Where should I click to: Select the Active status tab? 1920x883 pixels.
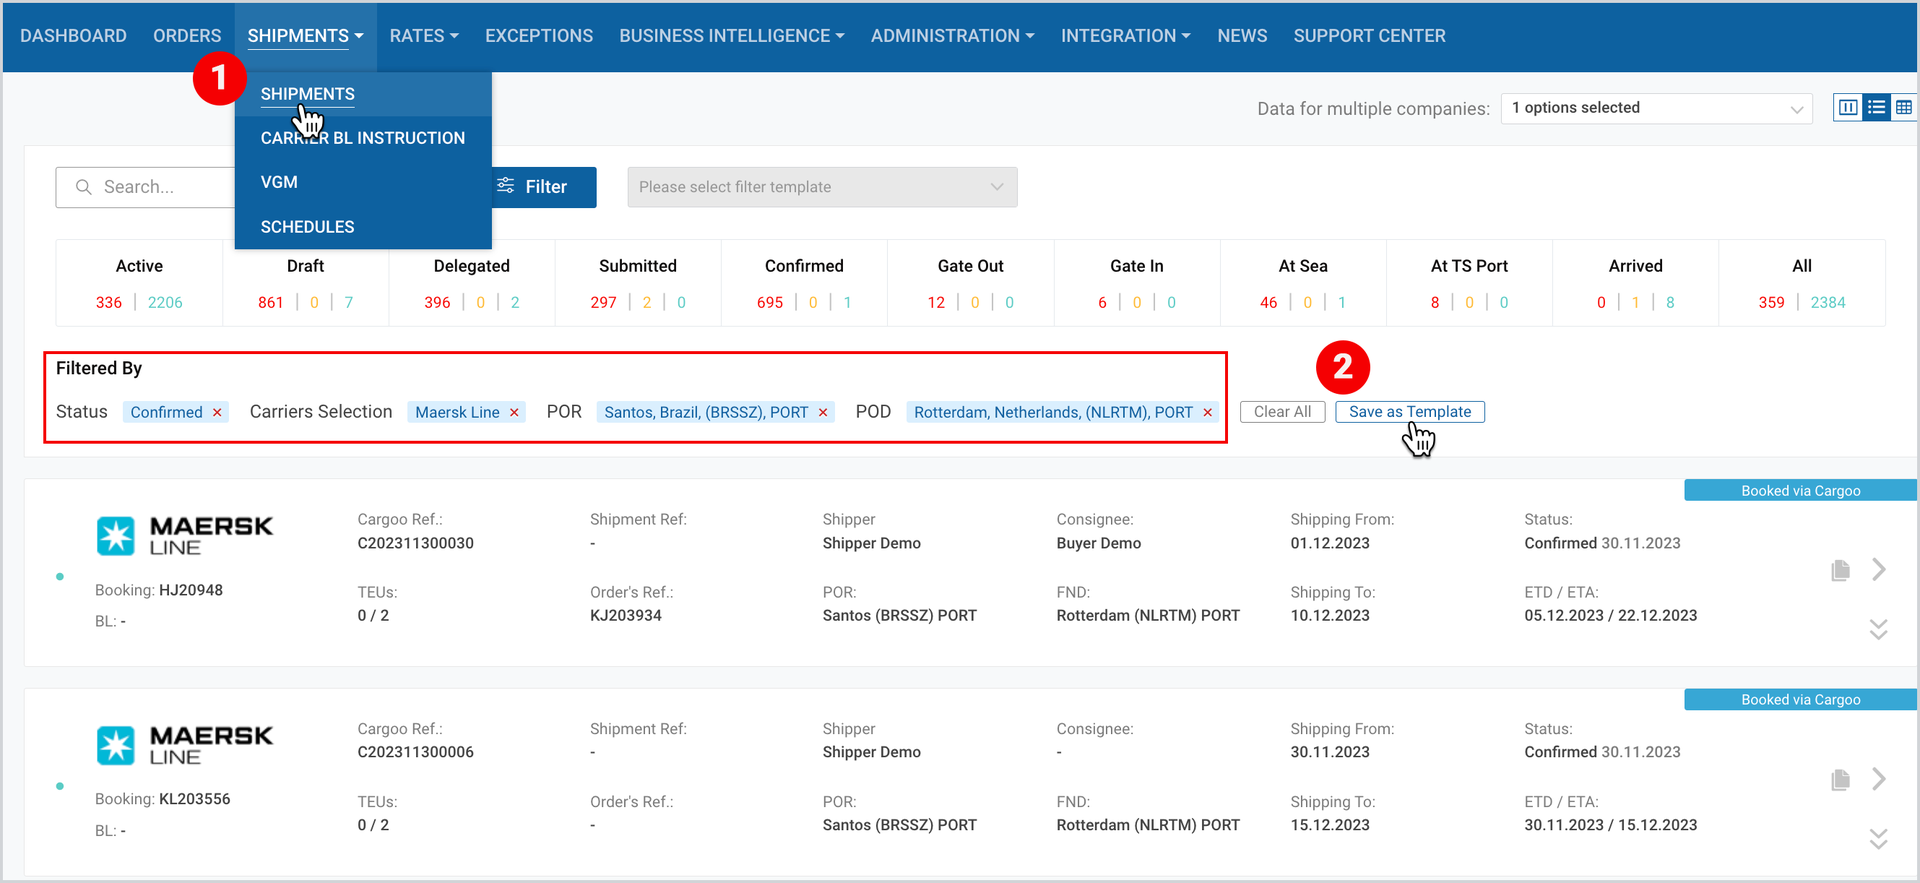(x=139, y=283)
